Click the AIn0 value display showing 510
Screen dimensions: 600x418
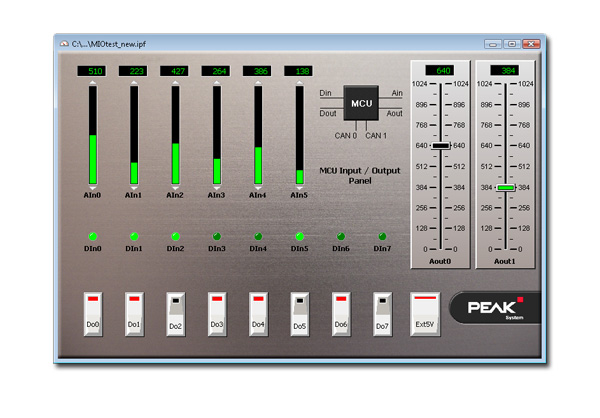click(92, 71)
